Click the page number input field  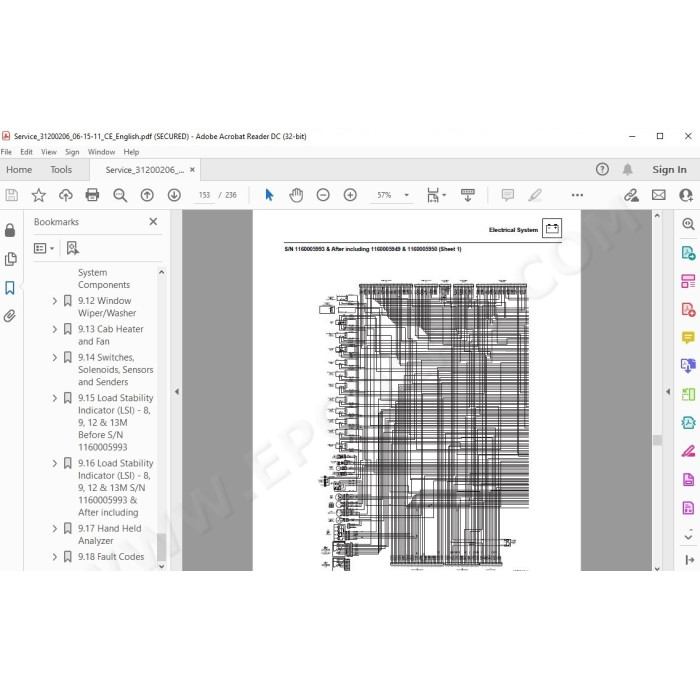tap(204, 195)
